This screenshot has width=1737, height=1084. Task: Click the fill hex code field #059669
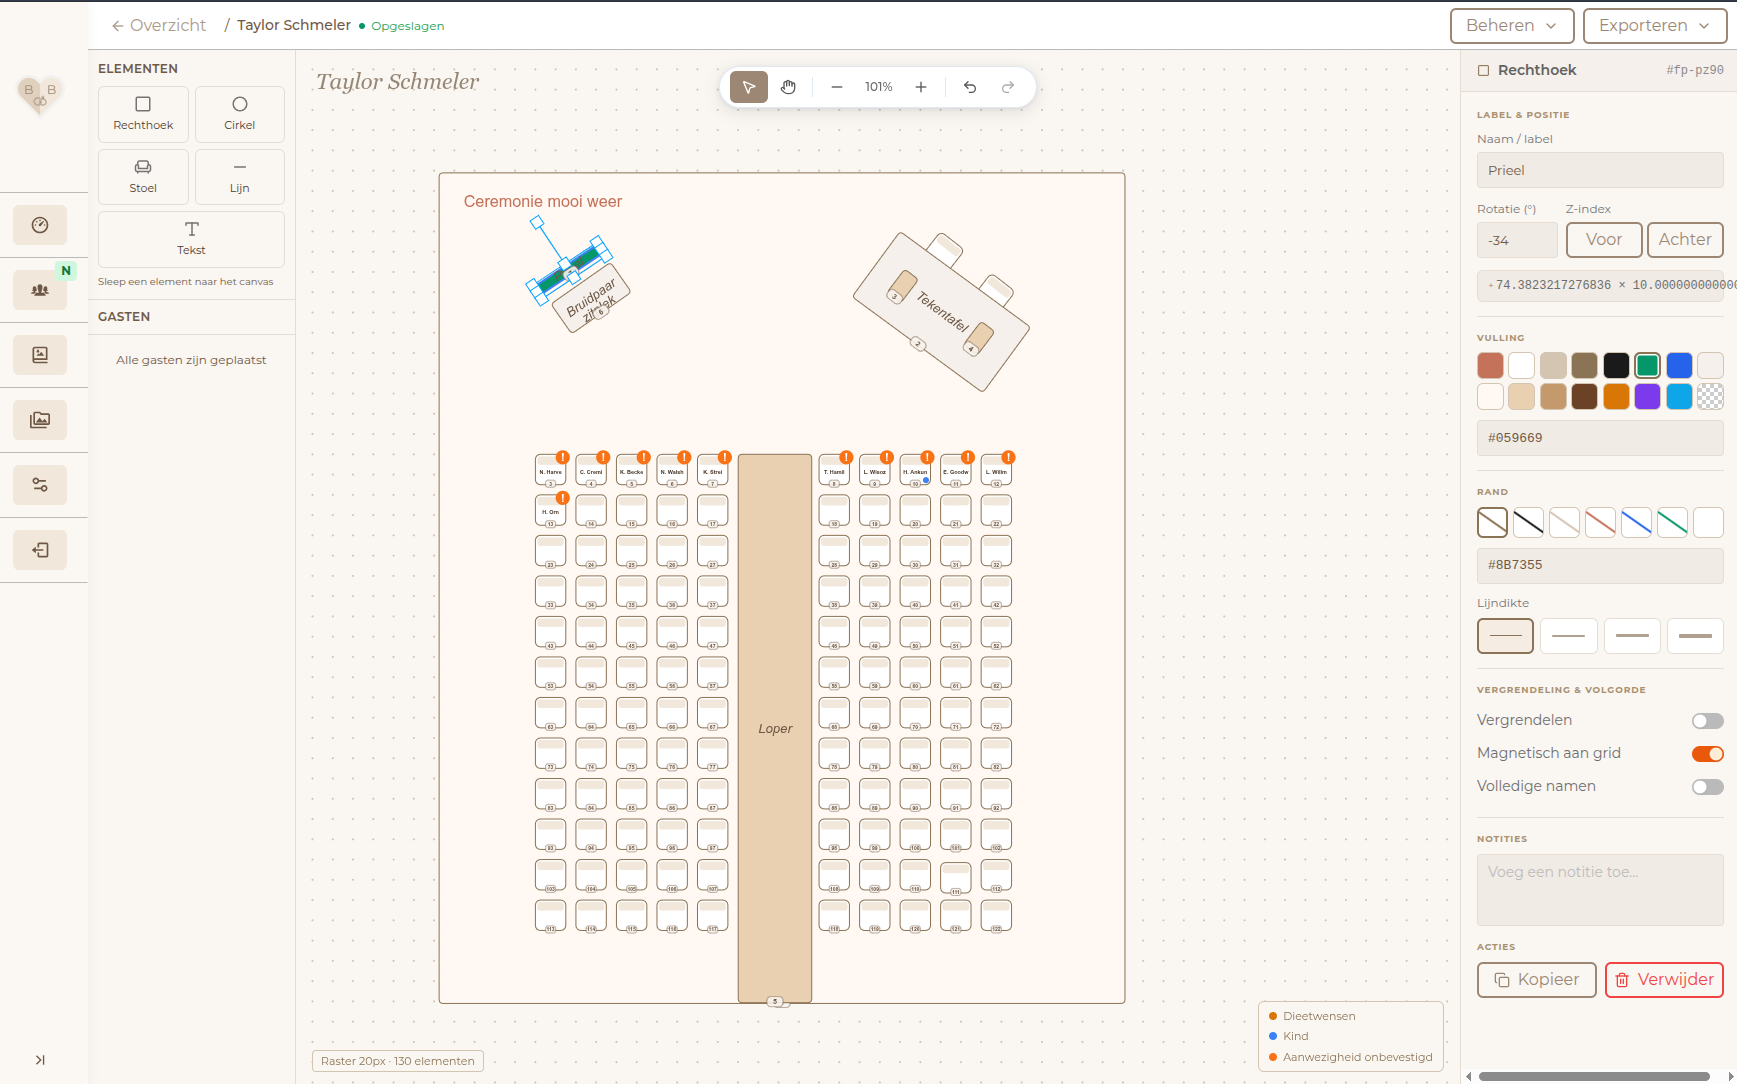1600,438
